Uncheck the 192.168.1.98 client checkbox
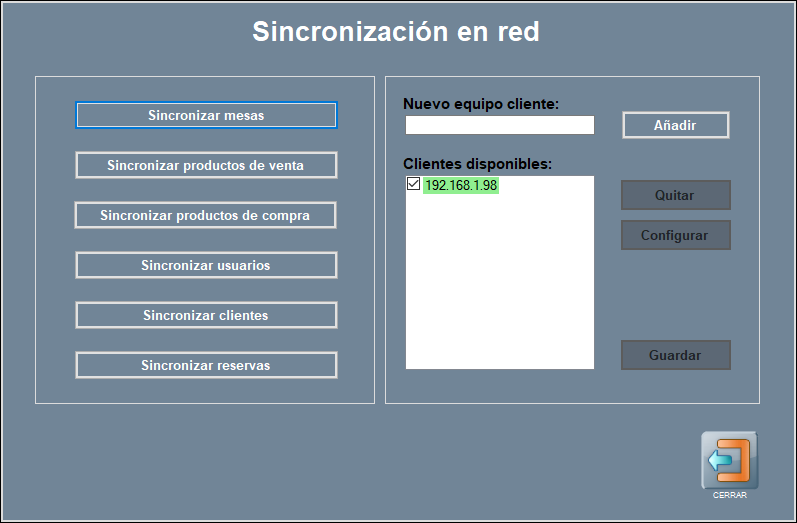This screenshot has height=523, width=797. 413,185
